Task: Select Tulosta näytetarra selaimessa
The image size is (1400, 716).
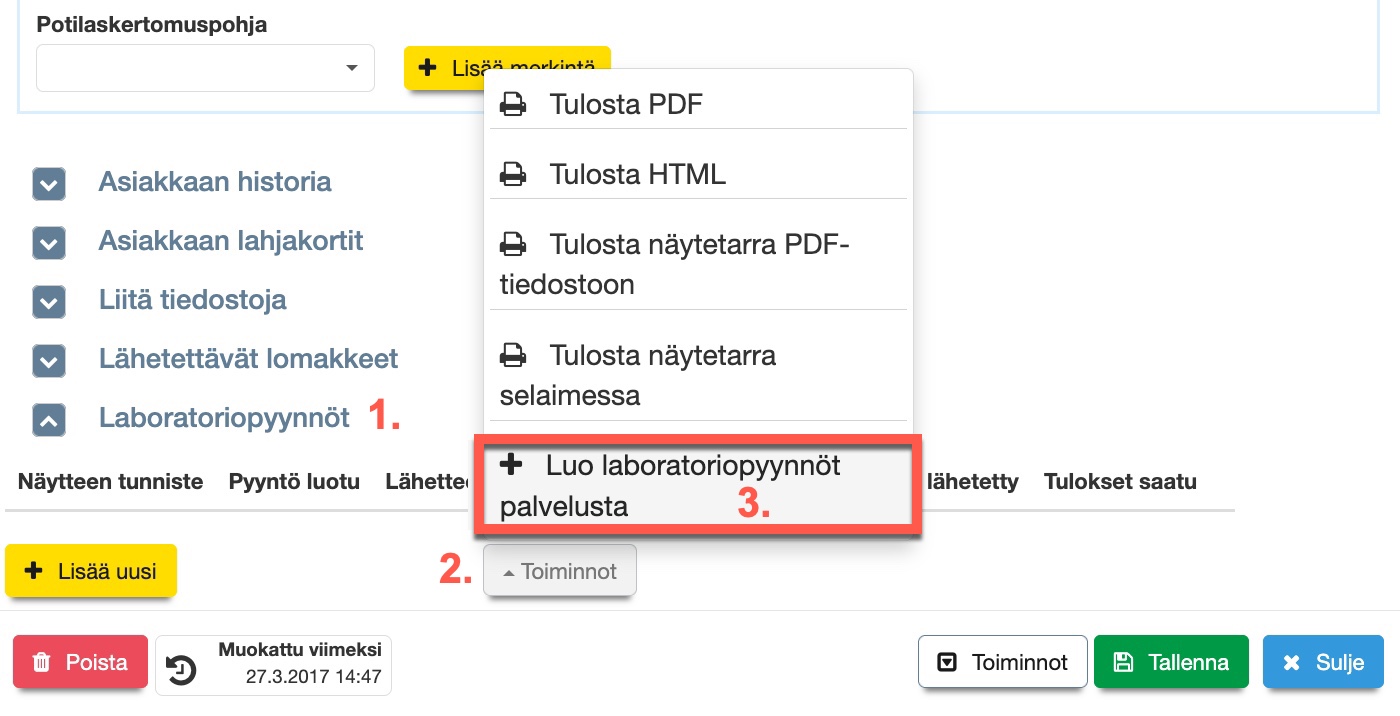Action: coord(697,375)
